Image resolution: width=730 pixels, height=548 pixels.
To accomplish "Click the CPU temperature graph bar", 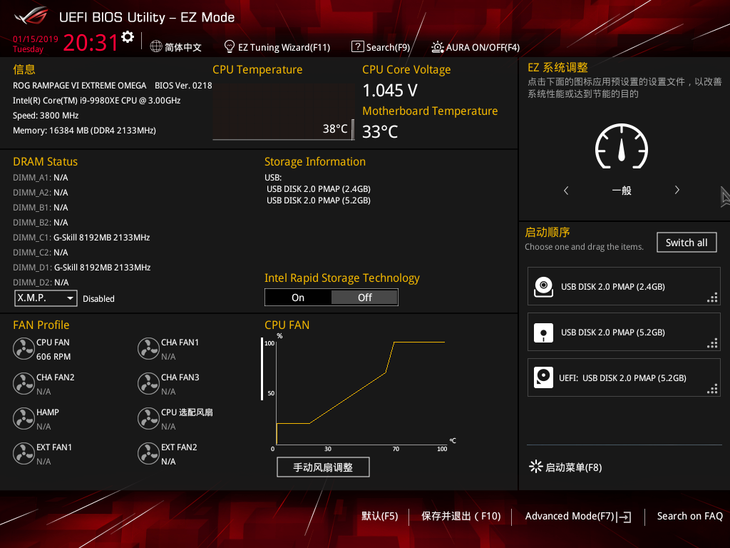I will tap(352, 129).
